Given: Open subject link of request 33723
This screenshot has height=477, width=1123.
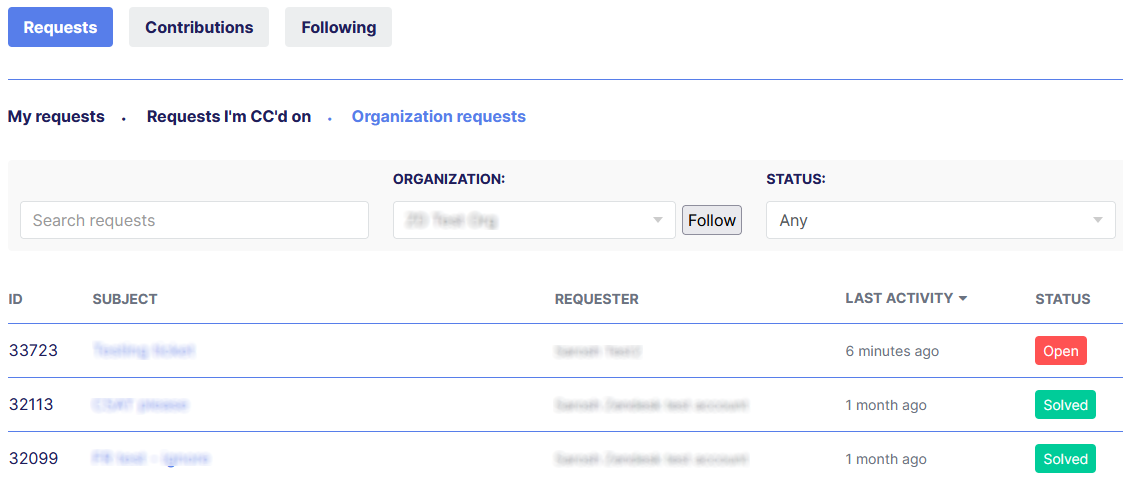Looking at the screenshot, I should click(143, 350).
